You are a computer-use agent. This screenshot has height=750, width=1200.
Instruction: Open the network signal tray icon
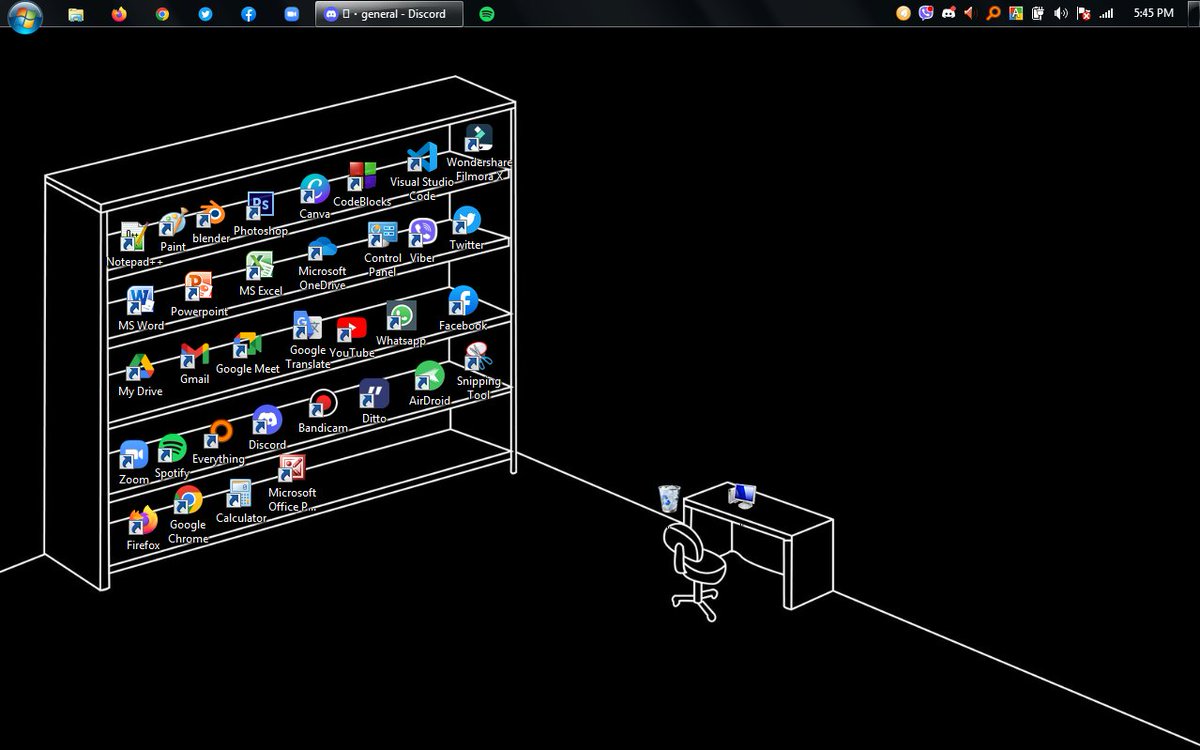pyautogui.click(x=1106, y=13)
